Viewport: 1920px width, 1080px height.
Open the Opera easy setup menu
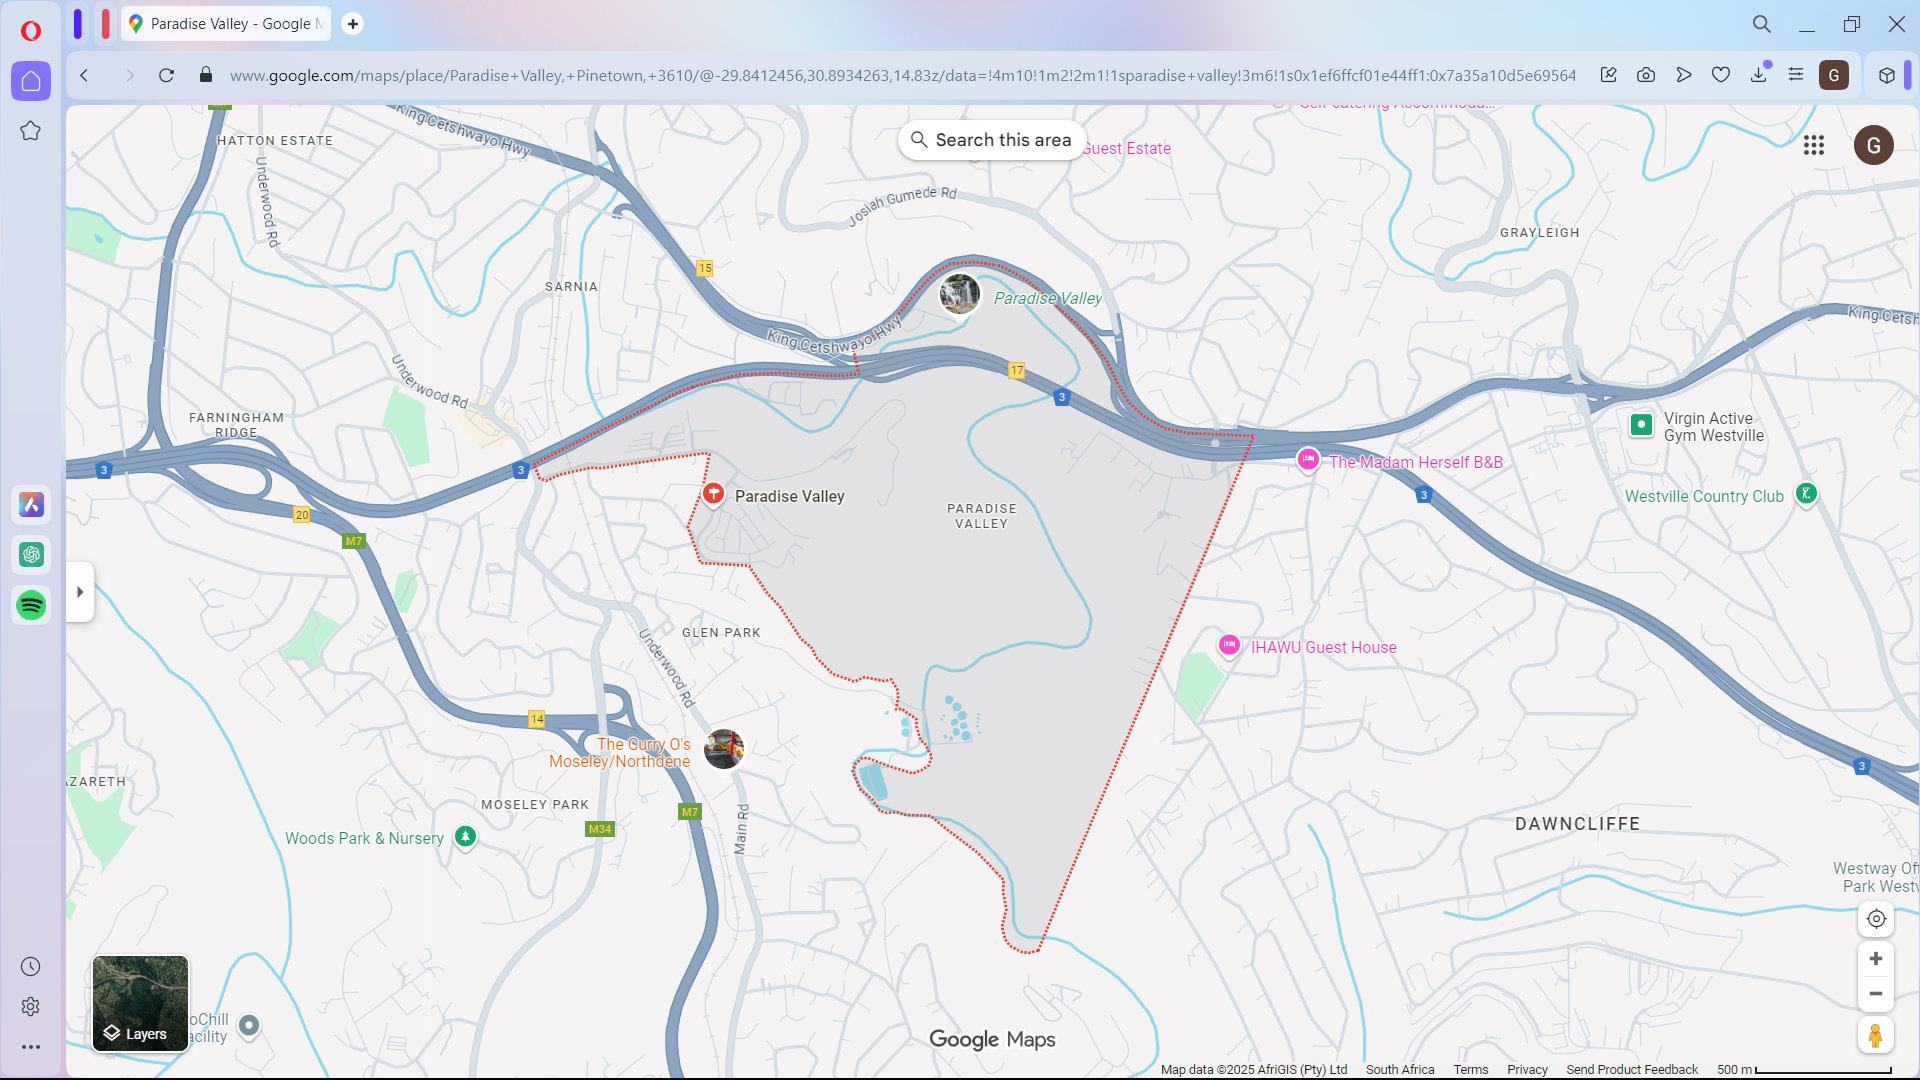pyautogui.click(x=1796, y=75)
